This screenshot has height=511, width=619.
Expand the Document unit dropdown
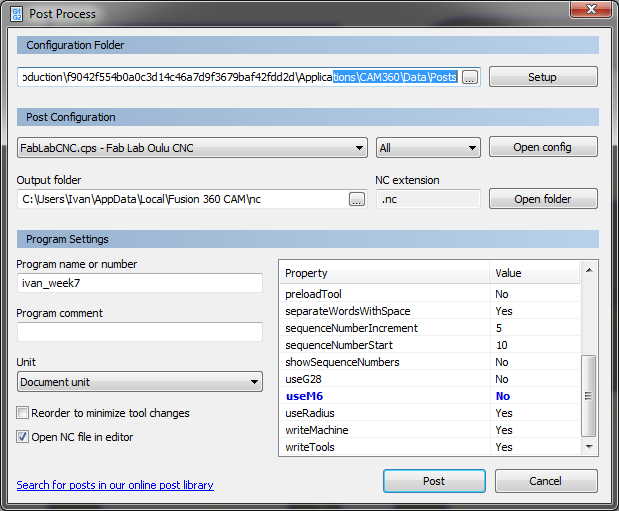pyautogui.click(x=140, y=381)
